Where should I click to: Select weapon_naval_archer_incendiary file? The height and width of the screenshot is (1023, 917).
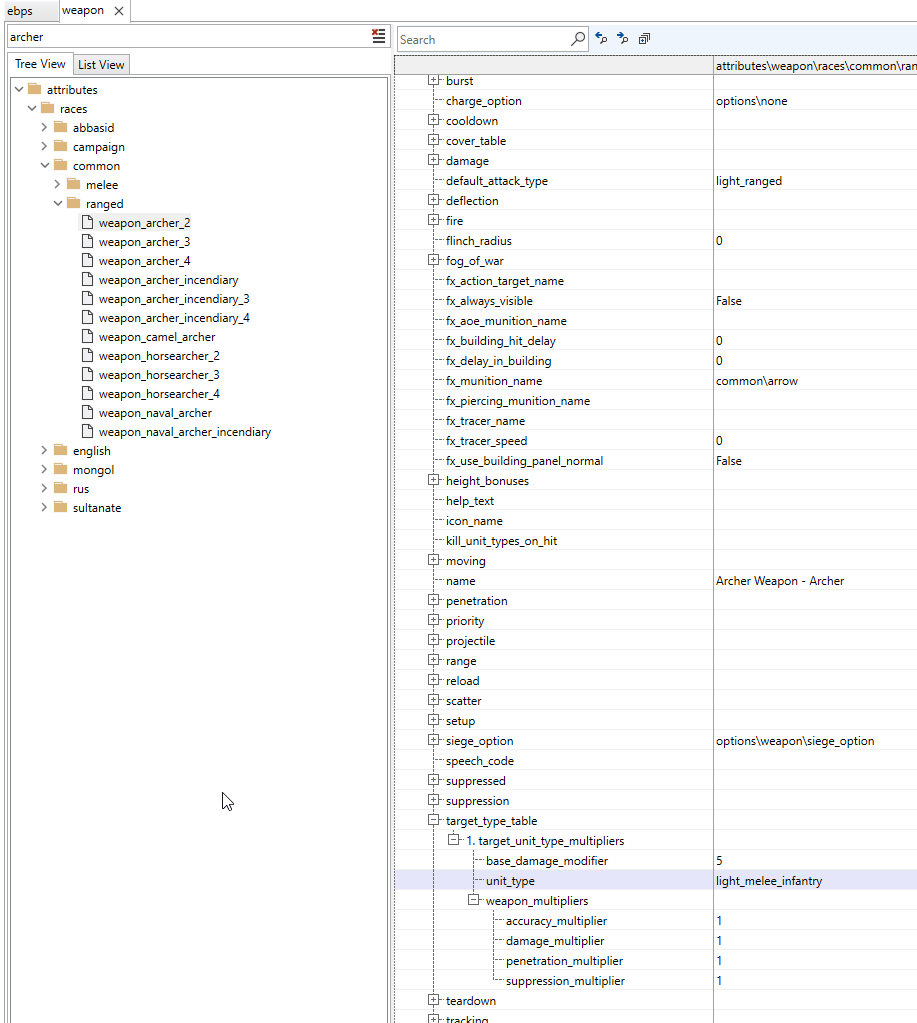coord(185,431)
